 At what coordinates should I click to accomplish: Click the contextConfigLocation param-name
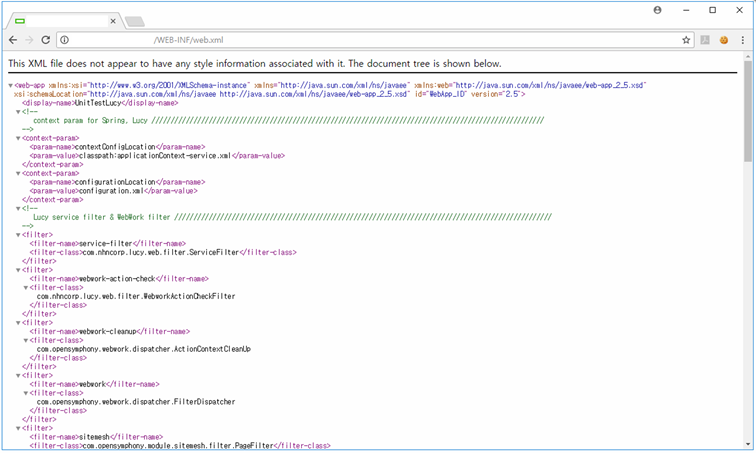coord(115,147)
